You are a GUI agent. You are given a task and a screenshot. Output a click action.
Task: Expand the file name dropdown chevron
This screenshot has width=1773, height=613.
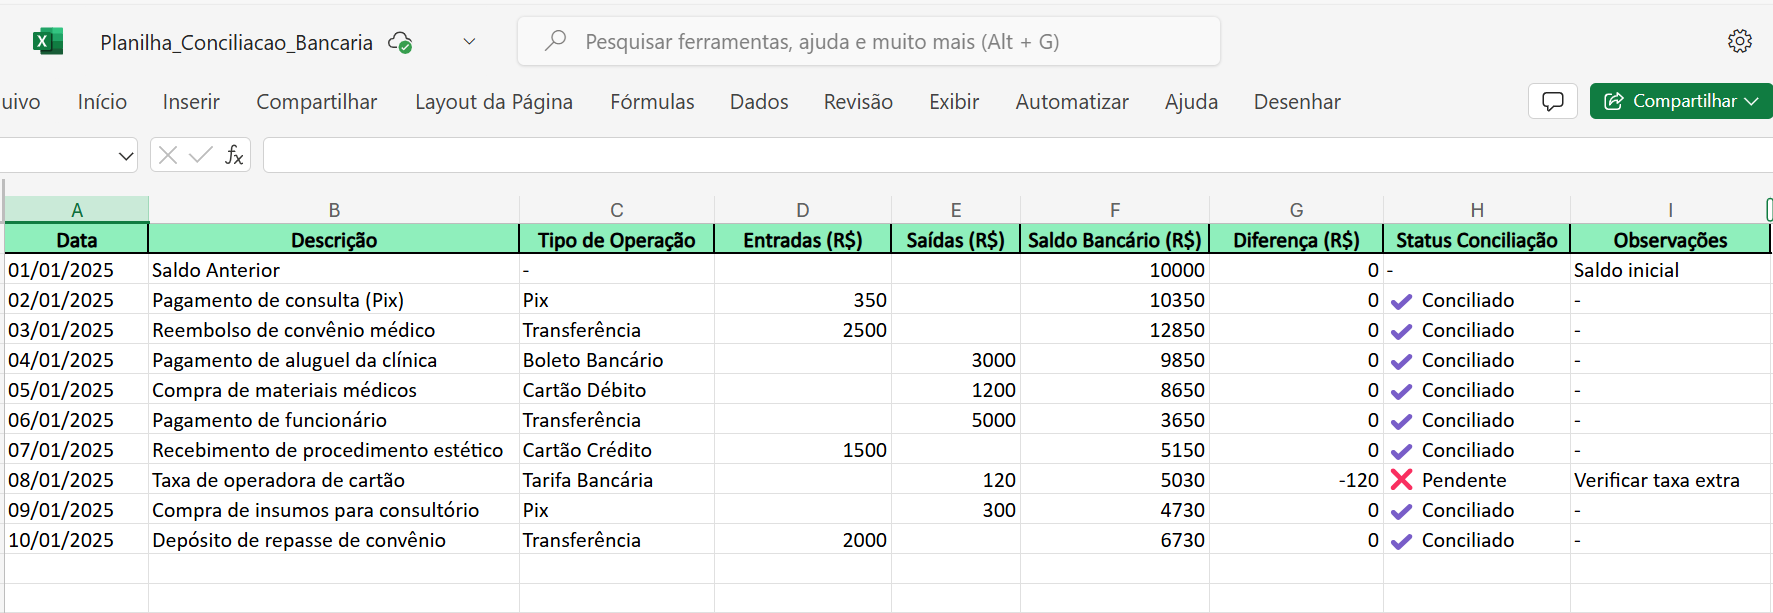coord(469,42)
